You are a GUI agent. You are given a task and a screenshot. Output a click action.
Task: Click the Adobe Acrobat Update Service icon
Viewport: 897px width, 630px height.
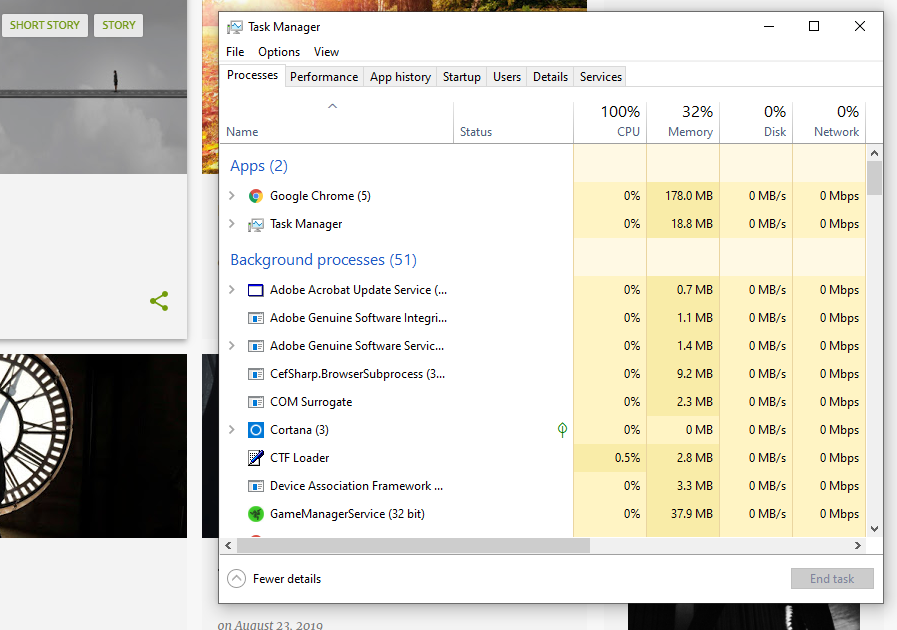[256, 290]
